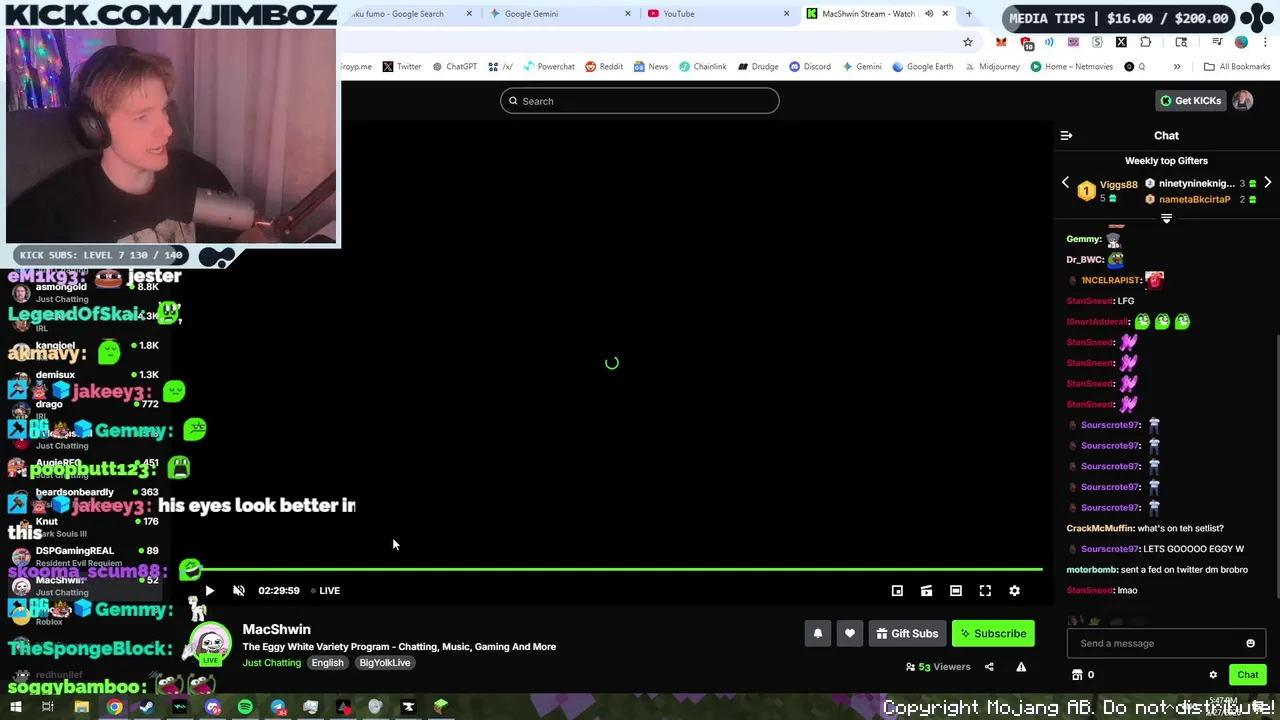
Task: Enable mini player mode icon
Action: 897,590
